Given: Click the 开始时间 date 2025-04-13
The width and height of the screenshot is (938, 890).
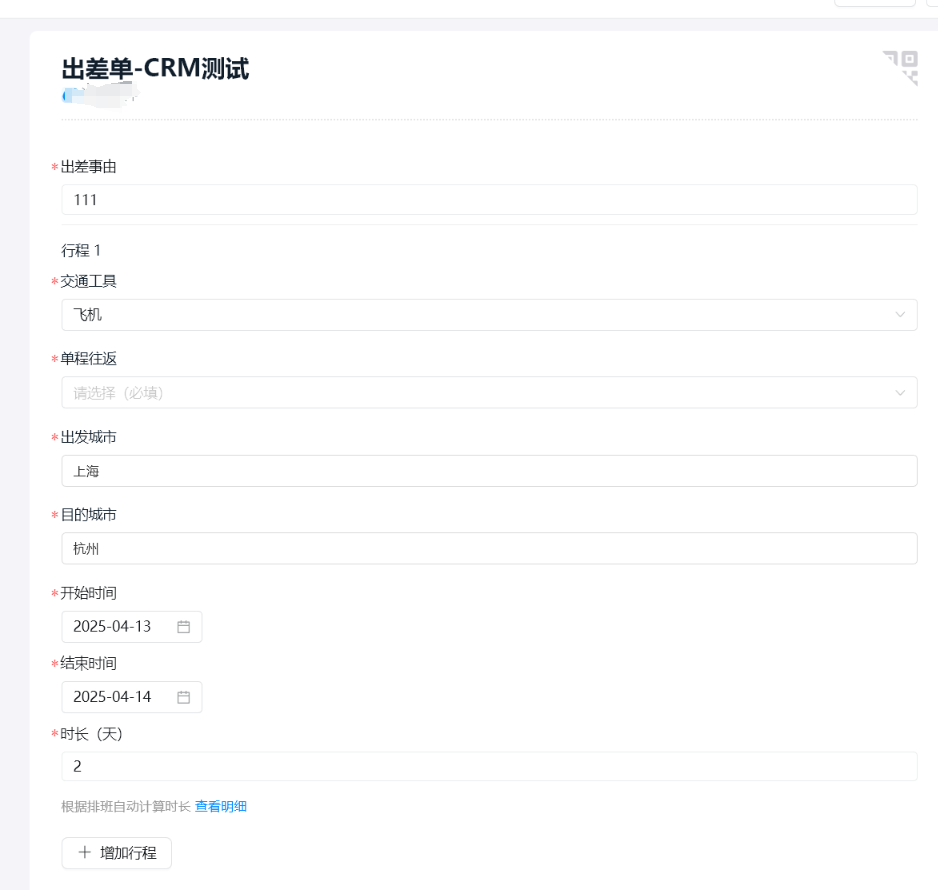Looking at the screenshot, I should click(132, 627).
